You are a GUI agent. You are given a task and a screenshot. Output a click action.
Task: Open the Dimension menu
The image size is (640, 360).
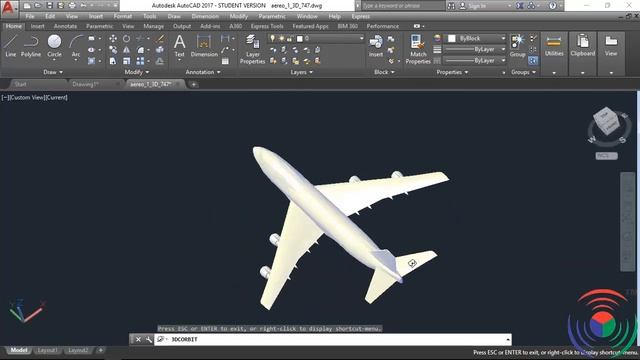click(x=205, y=16)
